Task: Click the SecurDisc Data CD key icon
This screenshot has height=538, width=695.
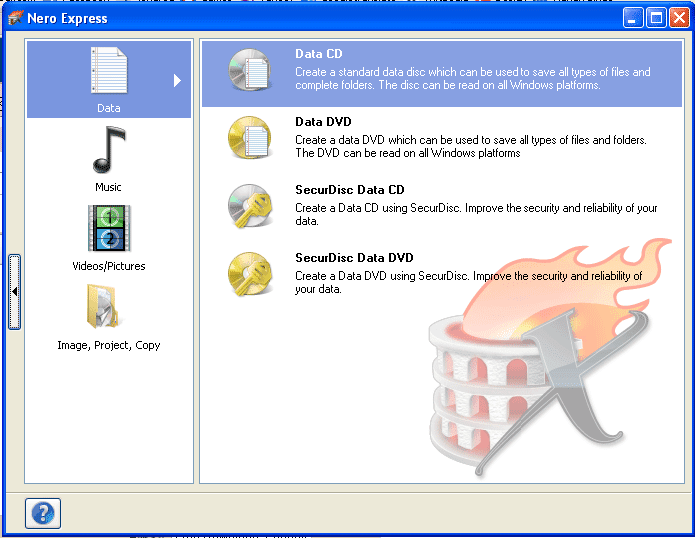Action: (250, 206)
